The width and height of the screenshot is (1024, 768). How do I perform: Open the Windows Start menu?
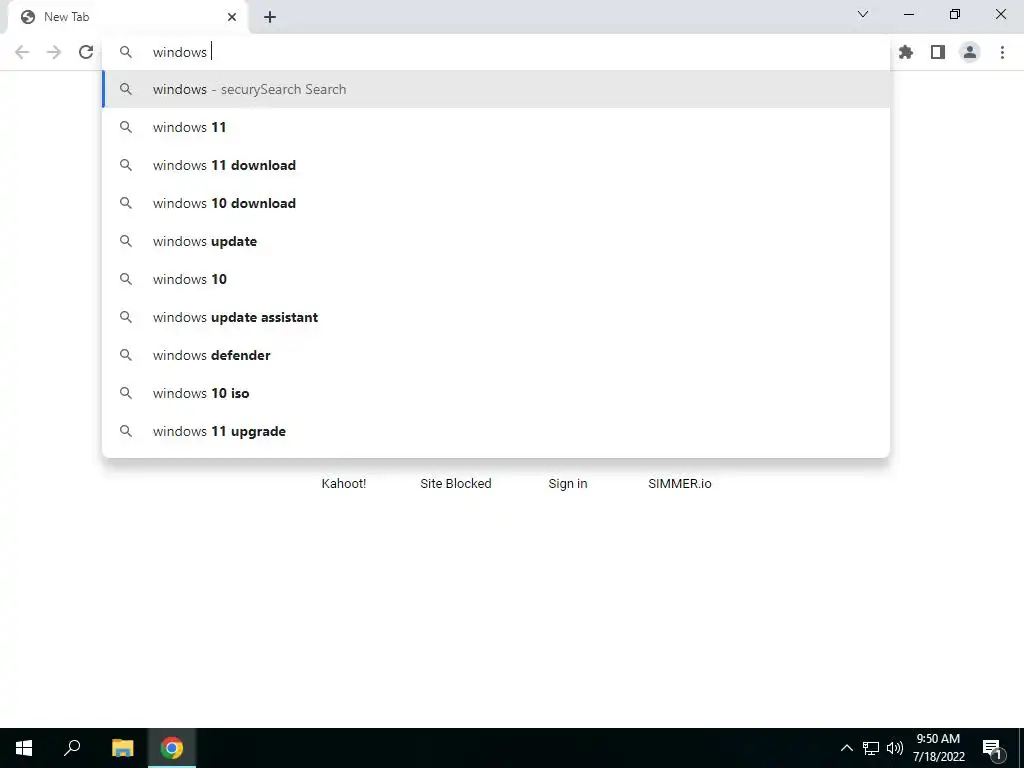(24, 748)
